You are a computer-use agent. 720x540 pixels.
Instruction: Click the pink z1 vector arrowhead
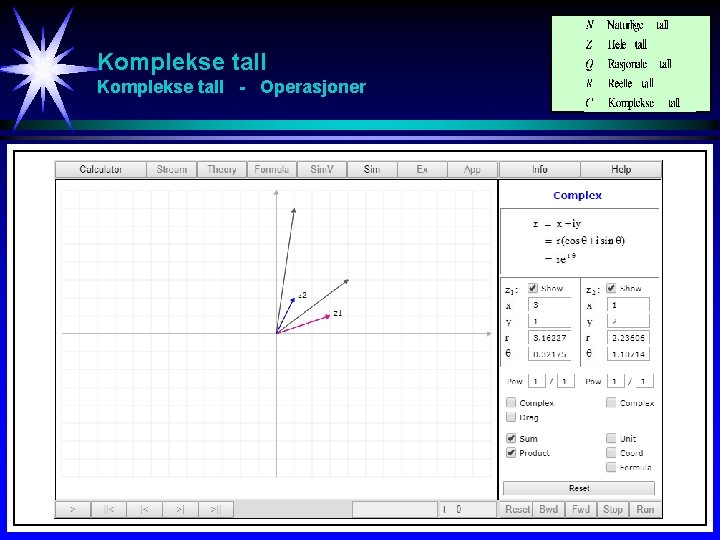(327, 316)
